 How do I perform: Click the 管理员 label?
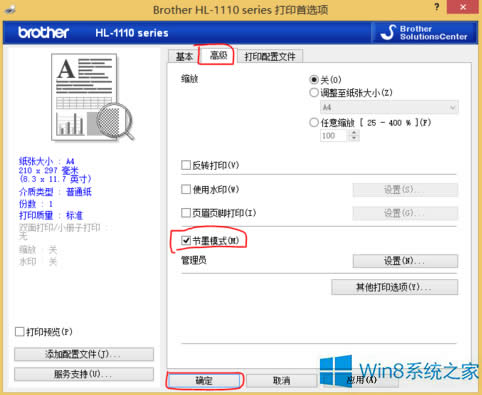click(194, 260)
